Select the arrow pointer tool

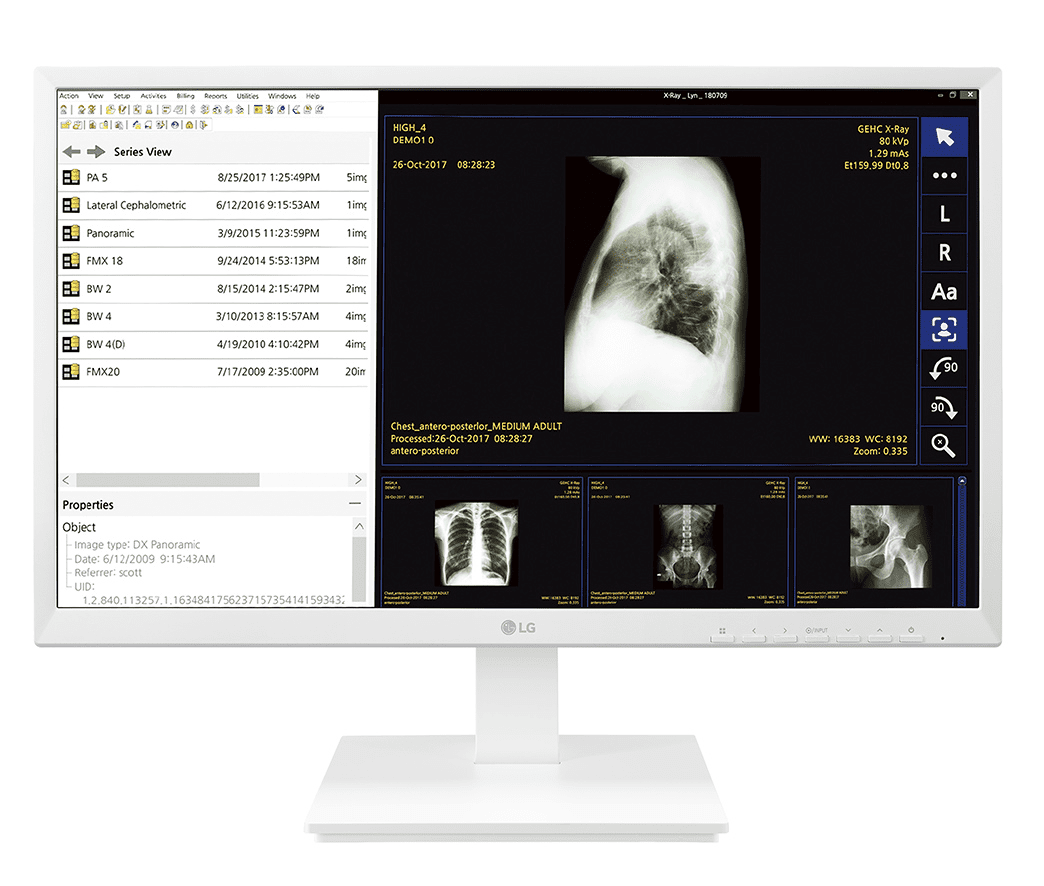(x=944, y=136)
